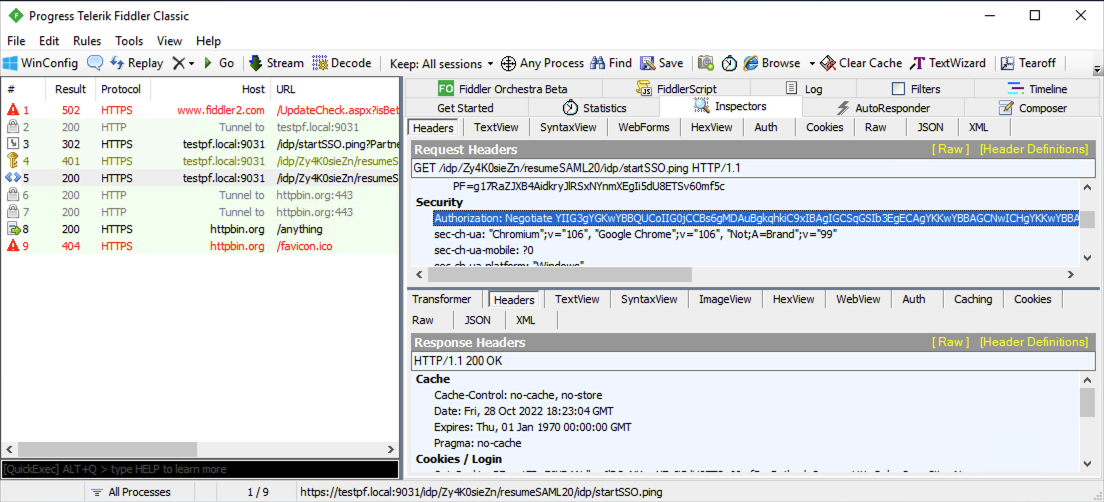This screenshot has height=502, width=1104.
Task: Open Keep: All sessions dropdown
Action: click(x=441, y=63)
